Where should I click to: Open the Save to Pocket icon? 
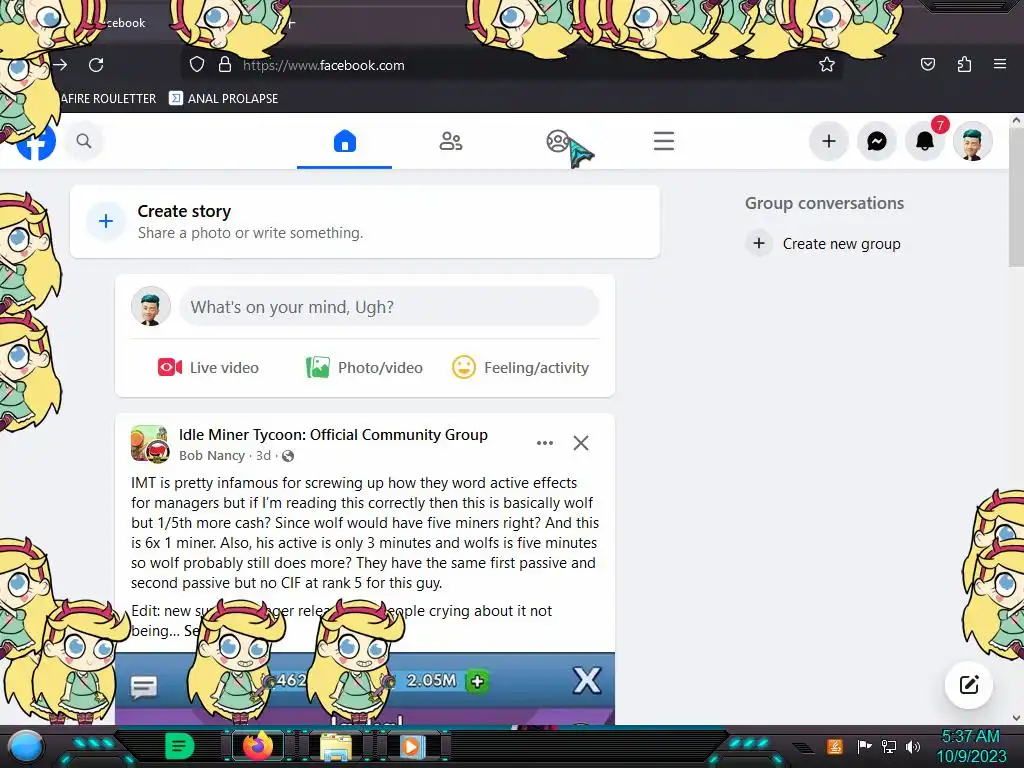point(927,64)
